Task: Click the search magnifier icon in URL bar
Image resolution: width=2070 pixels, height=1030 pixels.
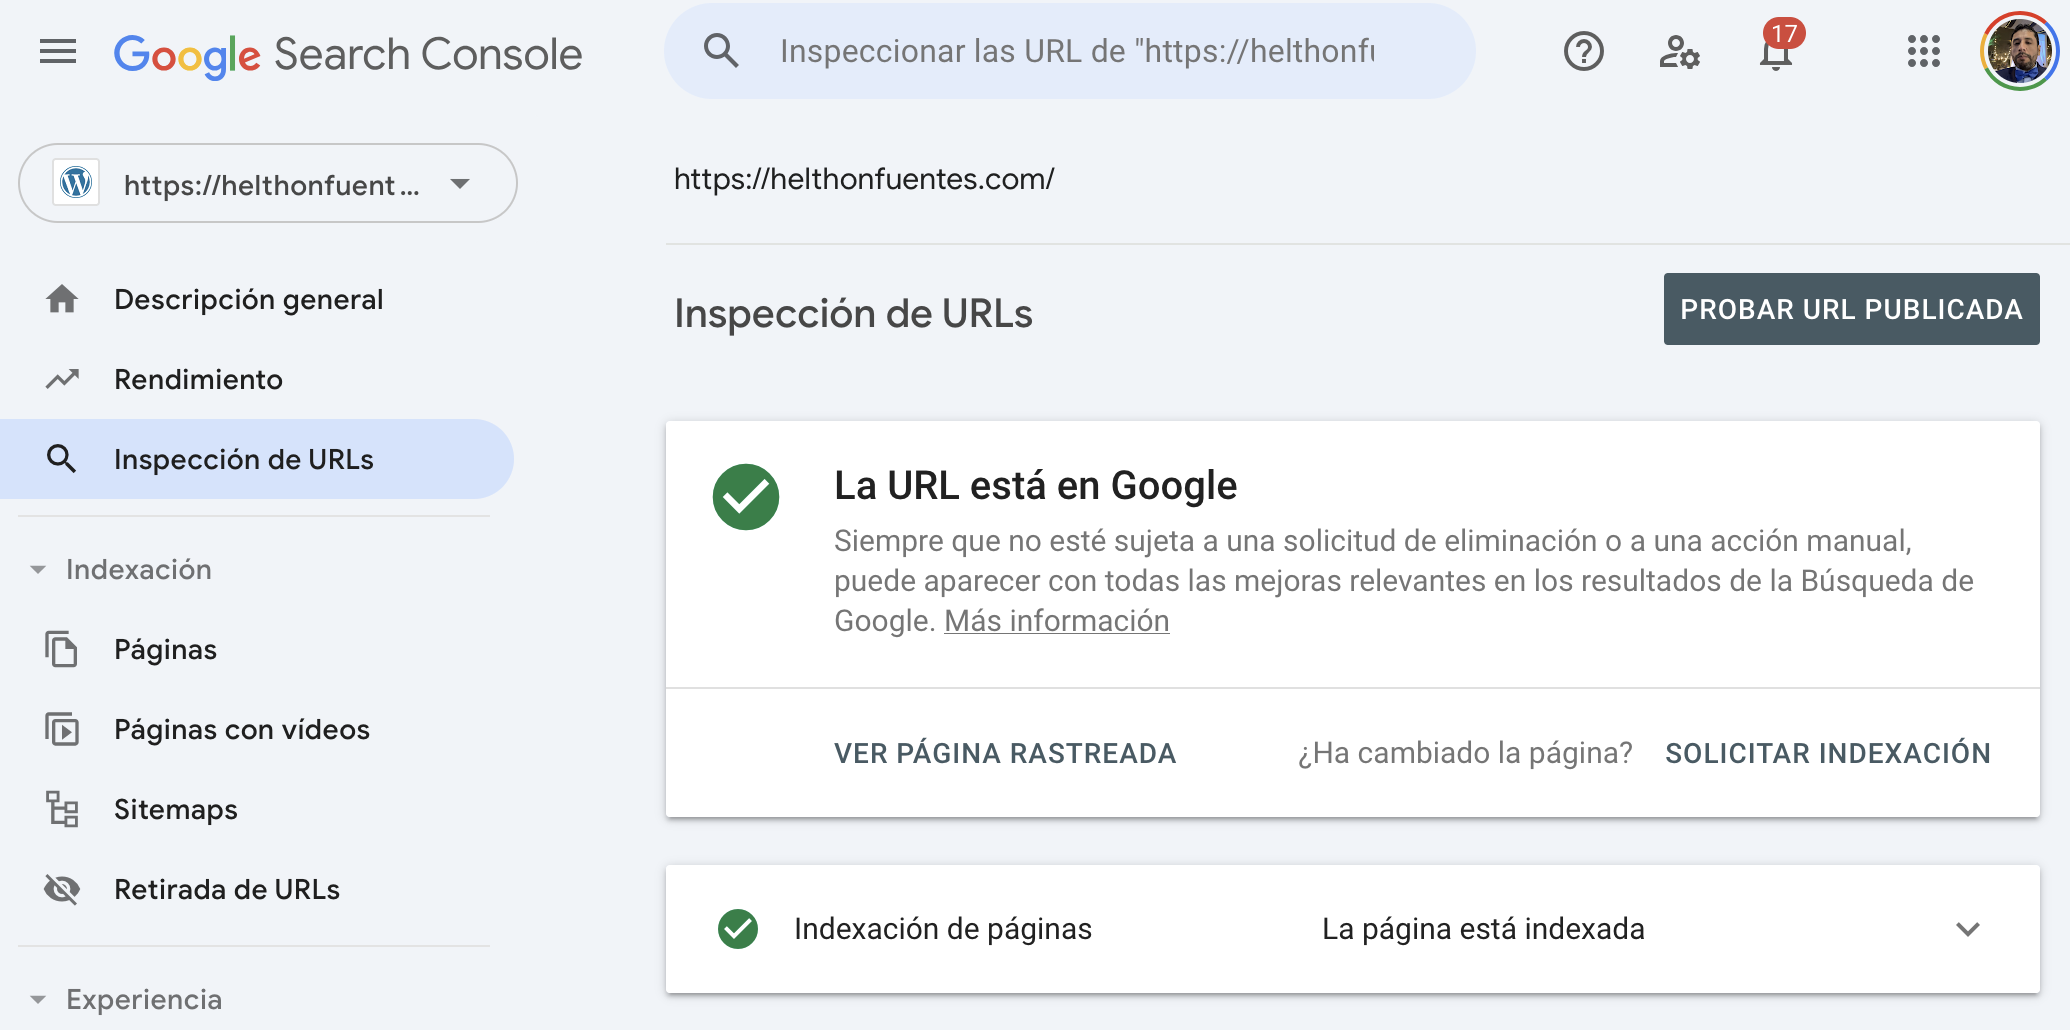Action: tap(721, 50)
